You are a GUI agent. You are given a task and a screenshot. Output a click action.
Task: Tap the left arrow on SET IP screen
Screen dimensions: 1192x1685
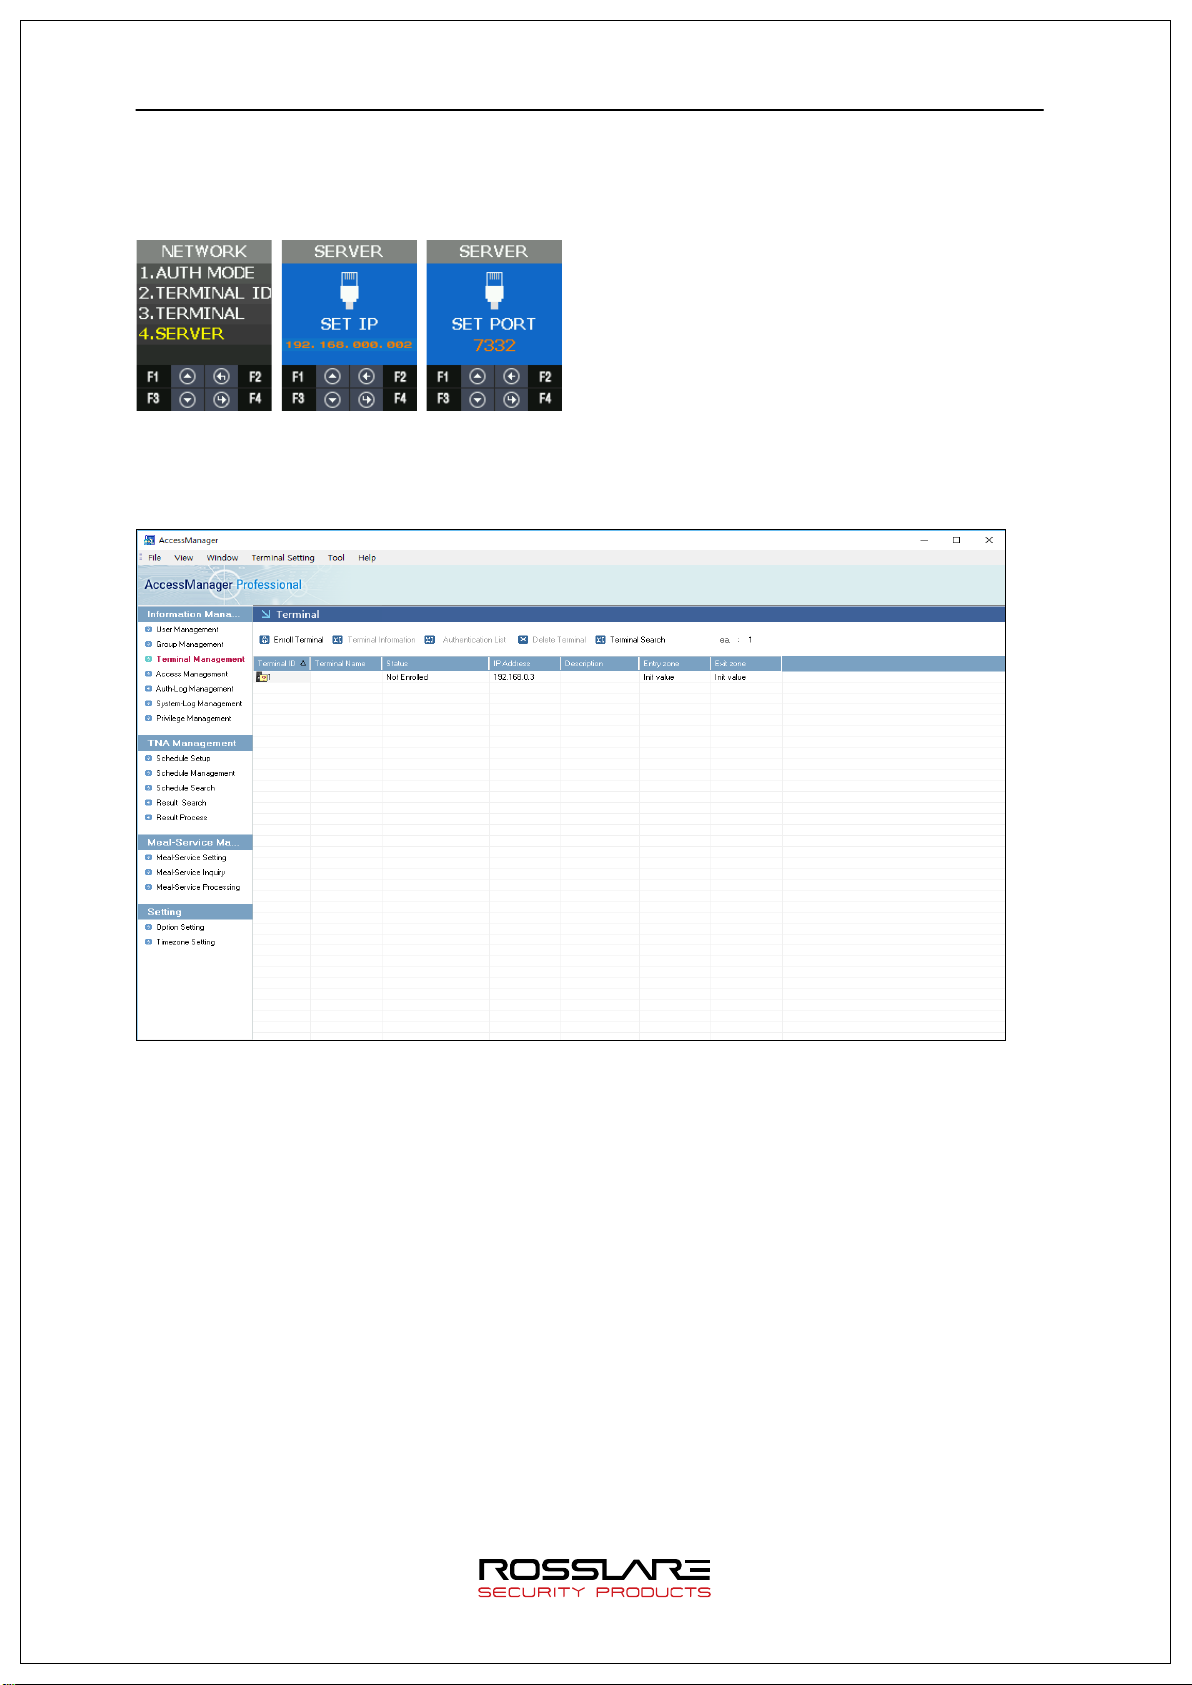pyautogui.click(x=366, y=377)
